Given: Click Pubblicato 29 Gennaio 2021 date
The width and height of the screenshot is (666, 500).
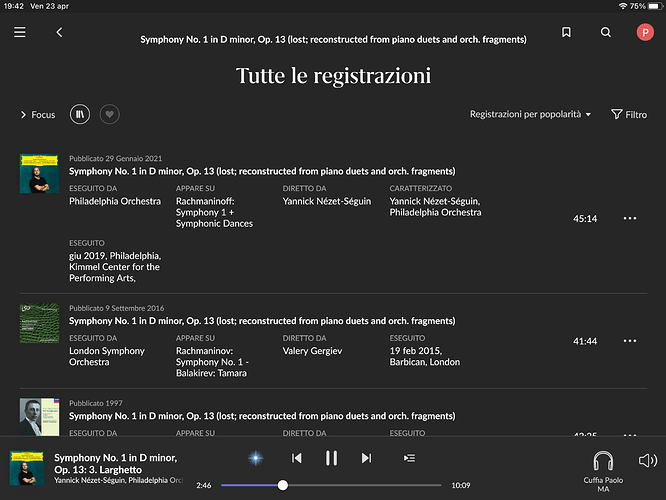Looking at the screenshot, I should [x=116, y=158].
